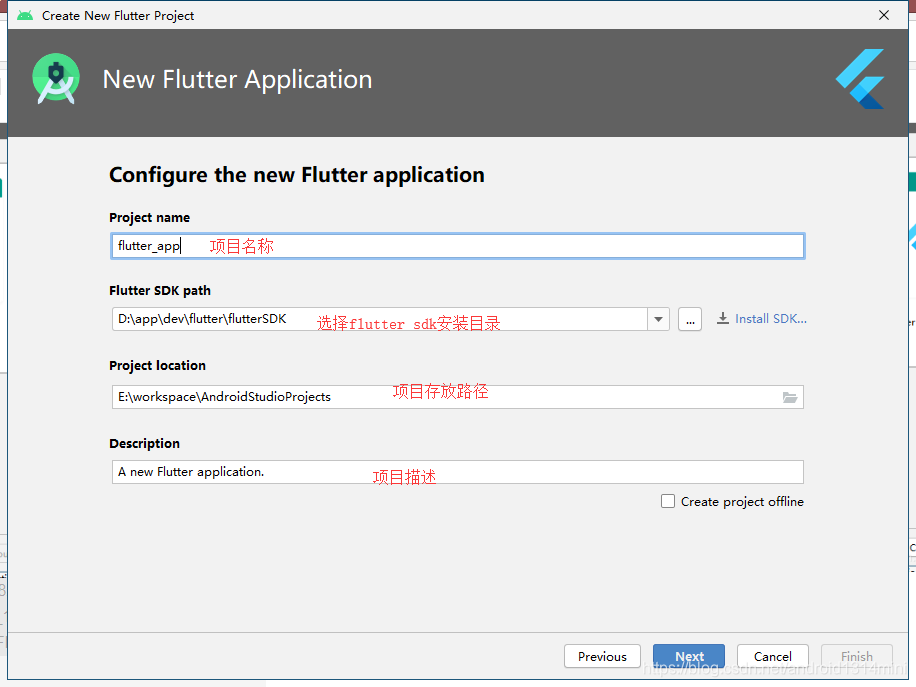This screenshot has width=916, height=687.
Task: Click the Android icon in title bar
Action: 25,16
